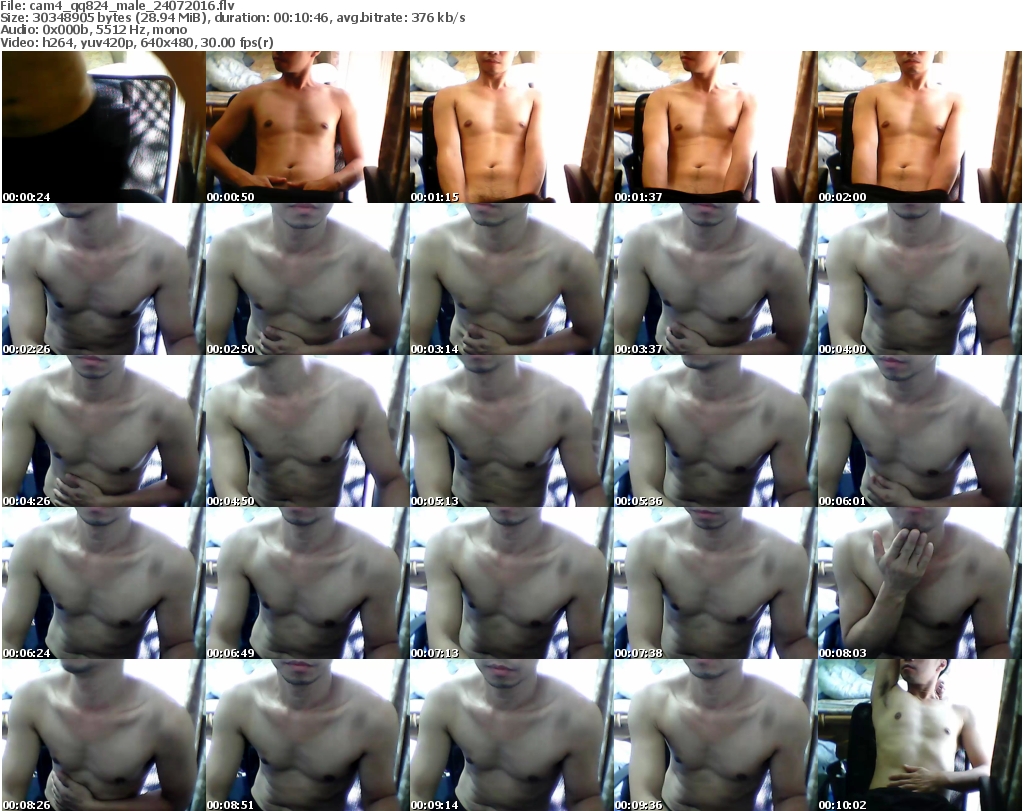Click the thumbnail marked 00:04:26
Screen dimensions: 1024x811
tap(103, 431)
